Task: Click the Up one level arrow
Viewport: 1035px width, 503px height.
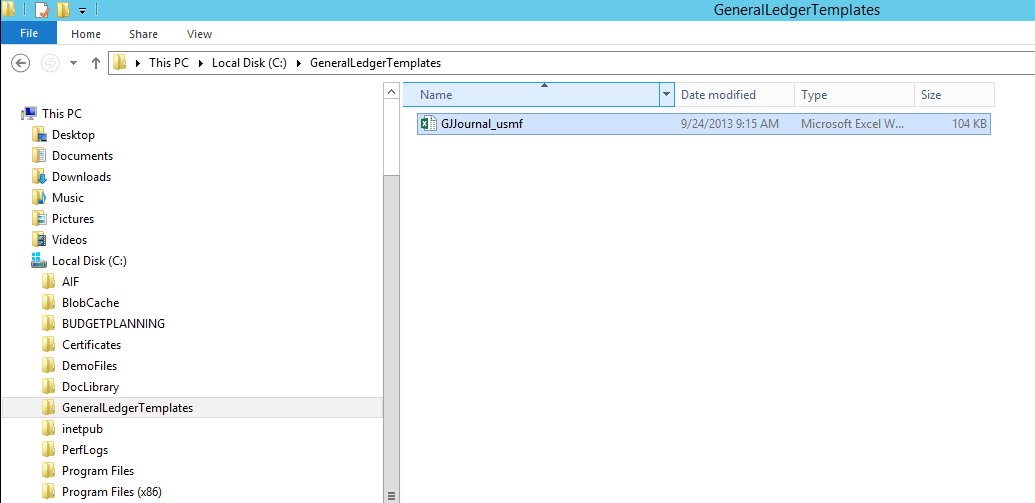Action: click(96, 63)
